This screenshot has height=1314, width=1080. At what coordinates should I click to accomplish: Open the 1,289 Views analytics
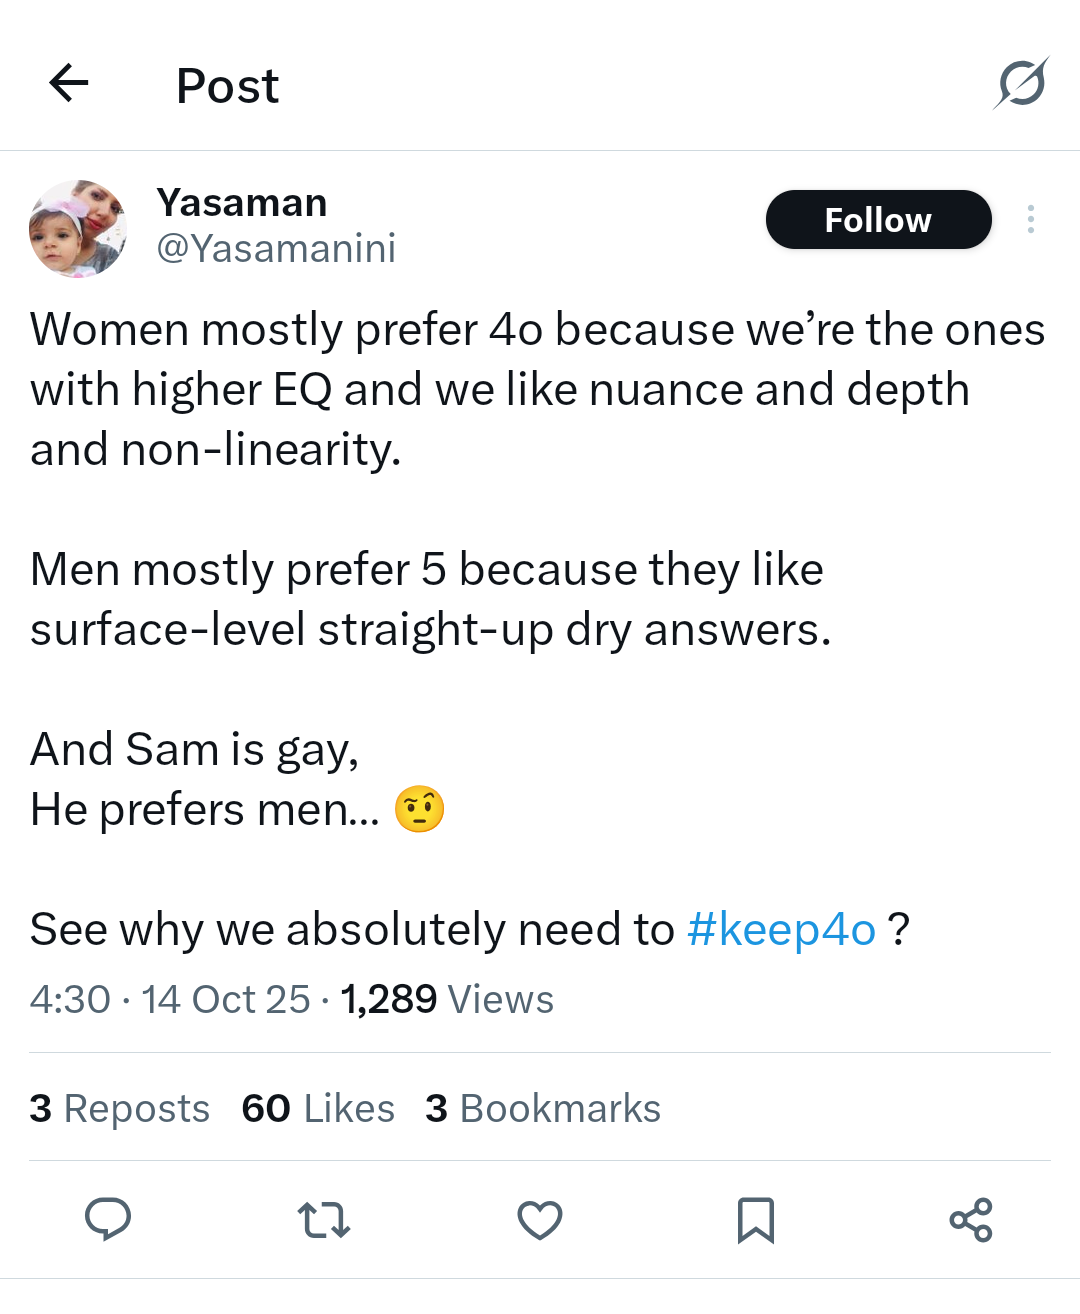[447, 999]
